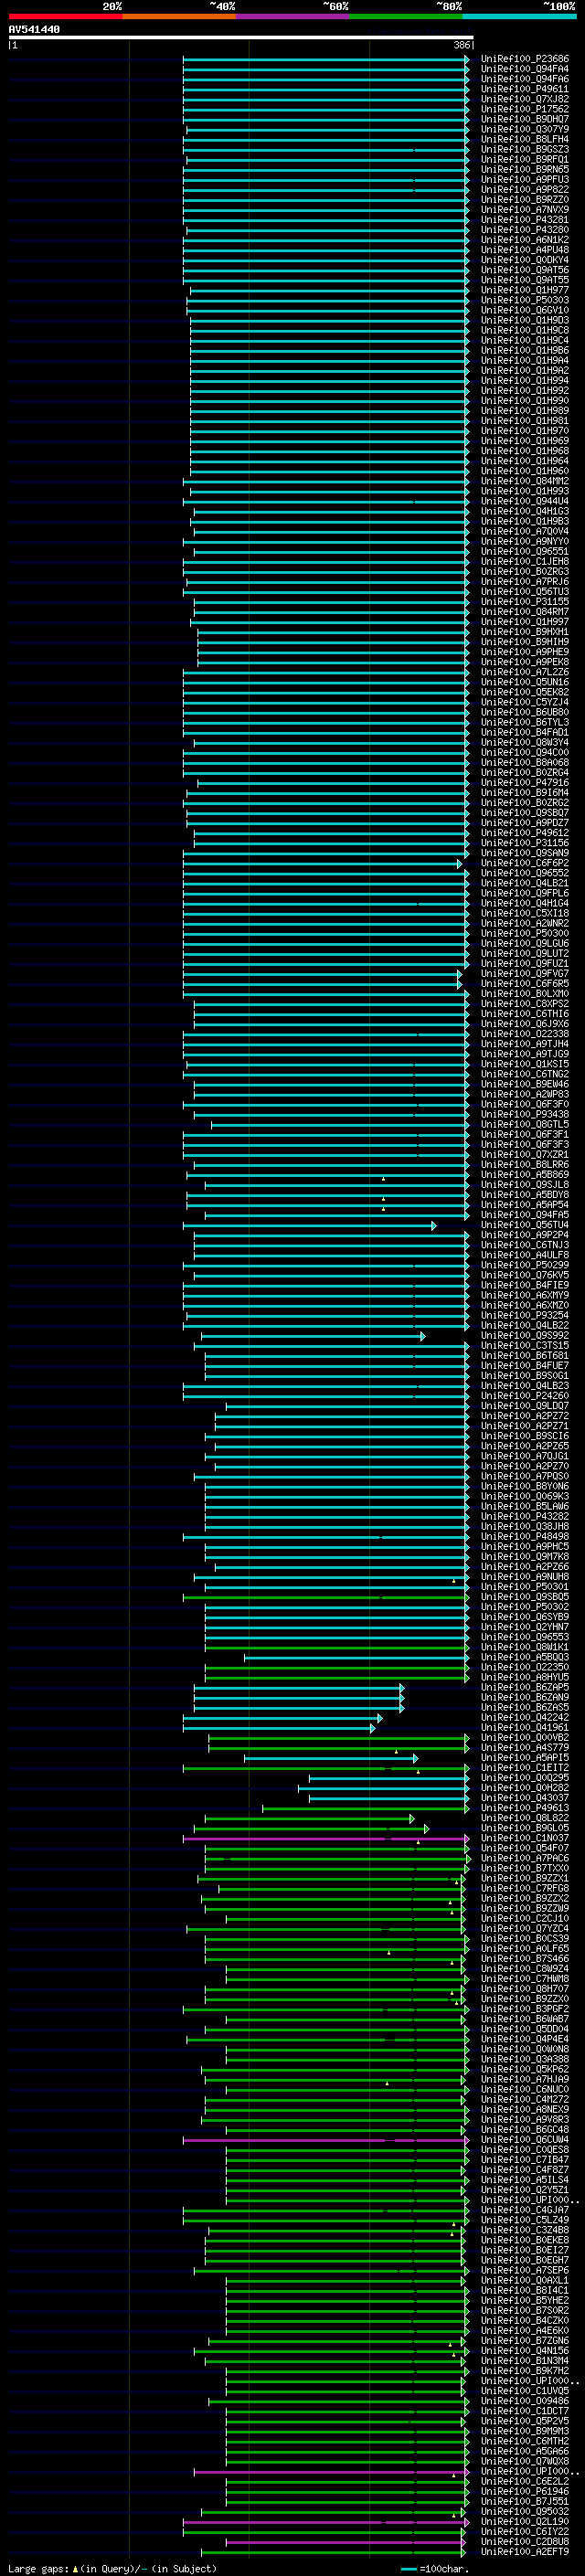Select the UniRef100_Q43037 label
Image resolution: width=585 pixels, height=2576 pixels.
point(525,1799)
